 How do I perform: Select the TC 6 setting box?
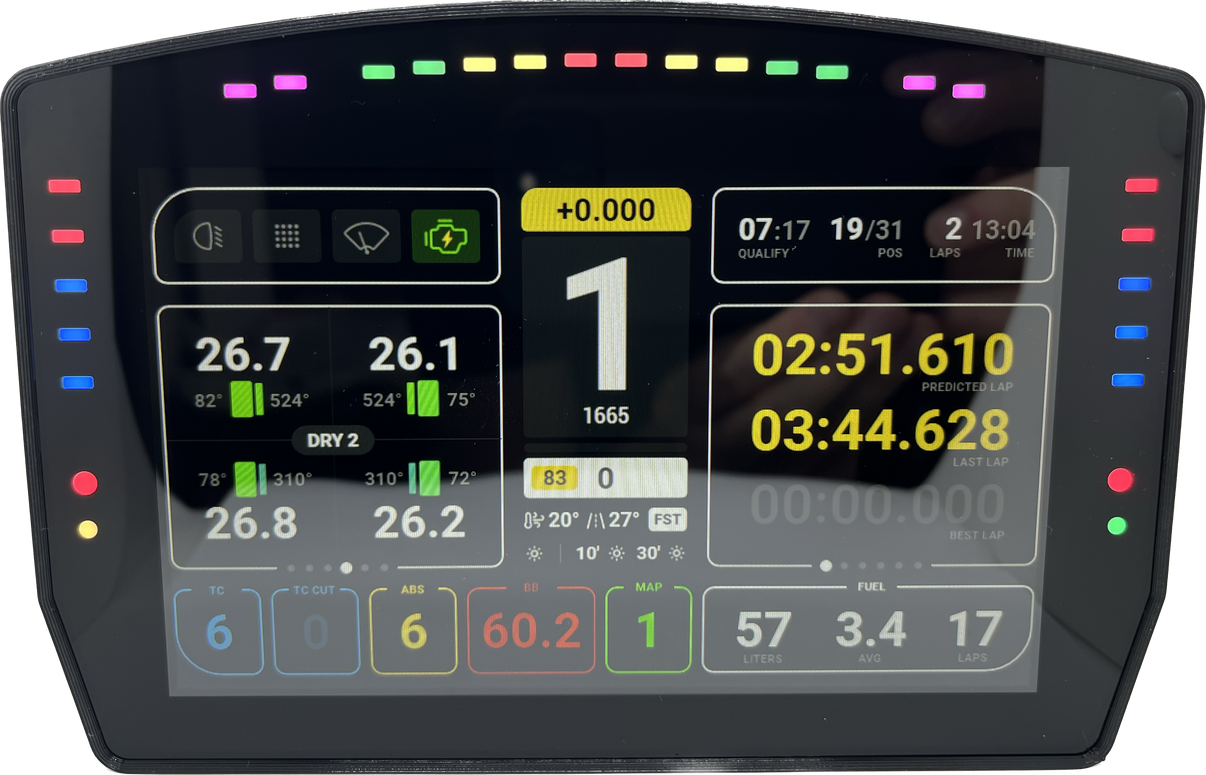tap(218, 631)
